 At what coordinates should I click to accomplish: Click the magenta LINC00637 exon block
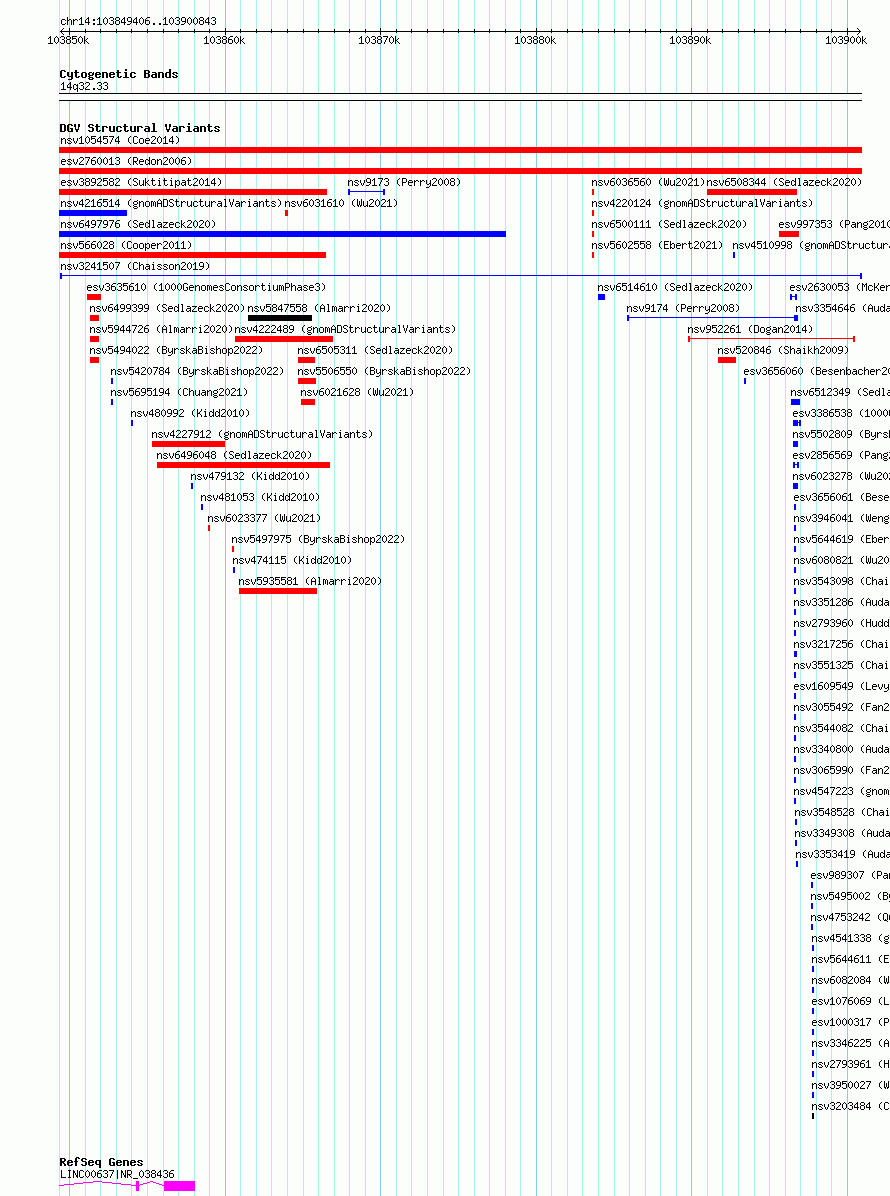tap(179, 1185)
